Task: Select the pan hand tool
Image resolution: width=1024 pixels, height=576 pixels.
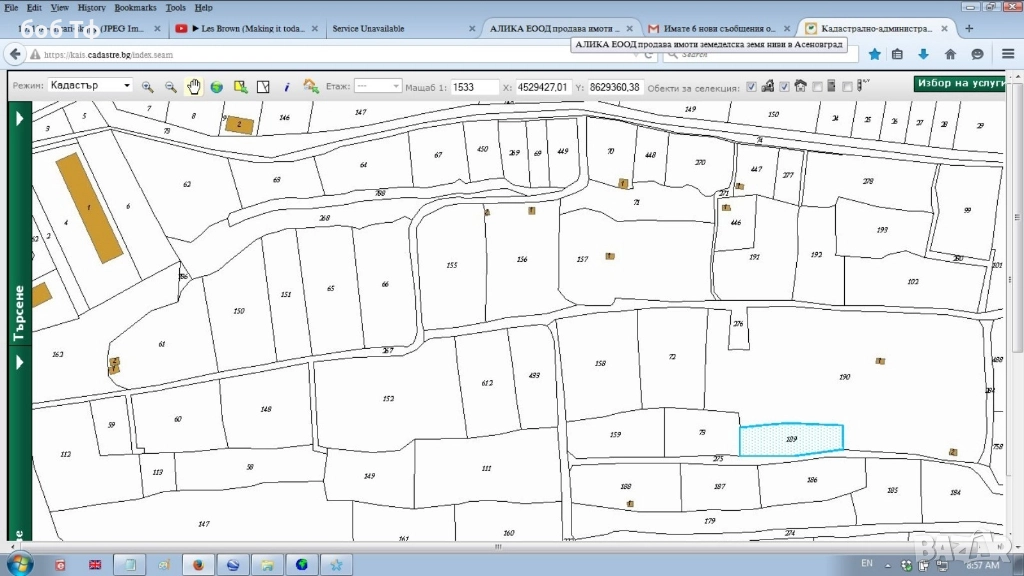Action: (194, 87)
